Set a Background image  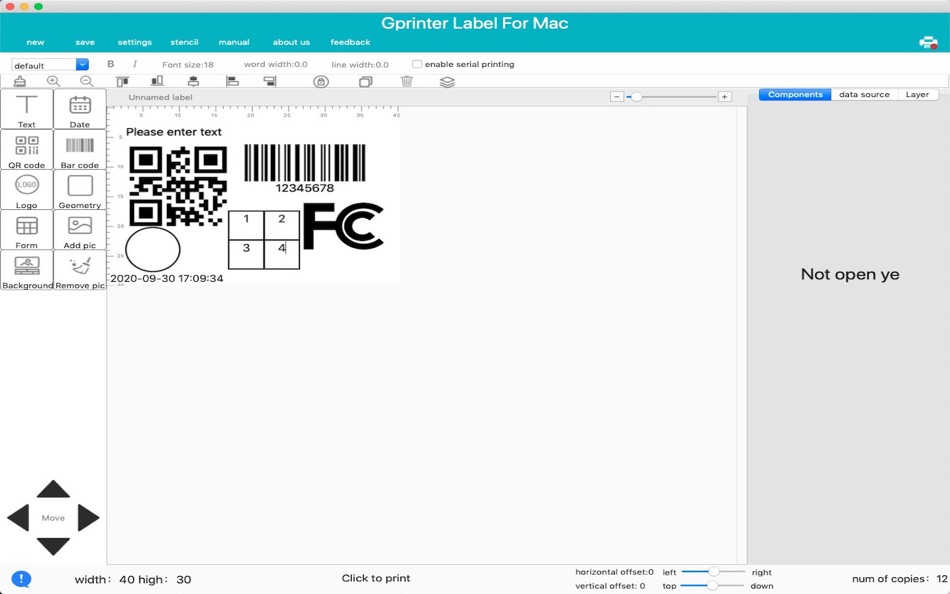pos(27,270)
